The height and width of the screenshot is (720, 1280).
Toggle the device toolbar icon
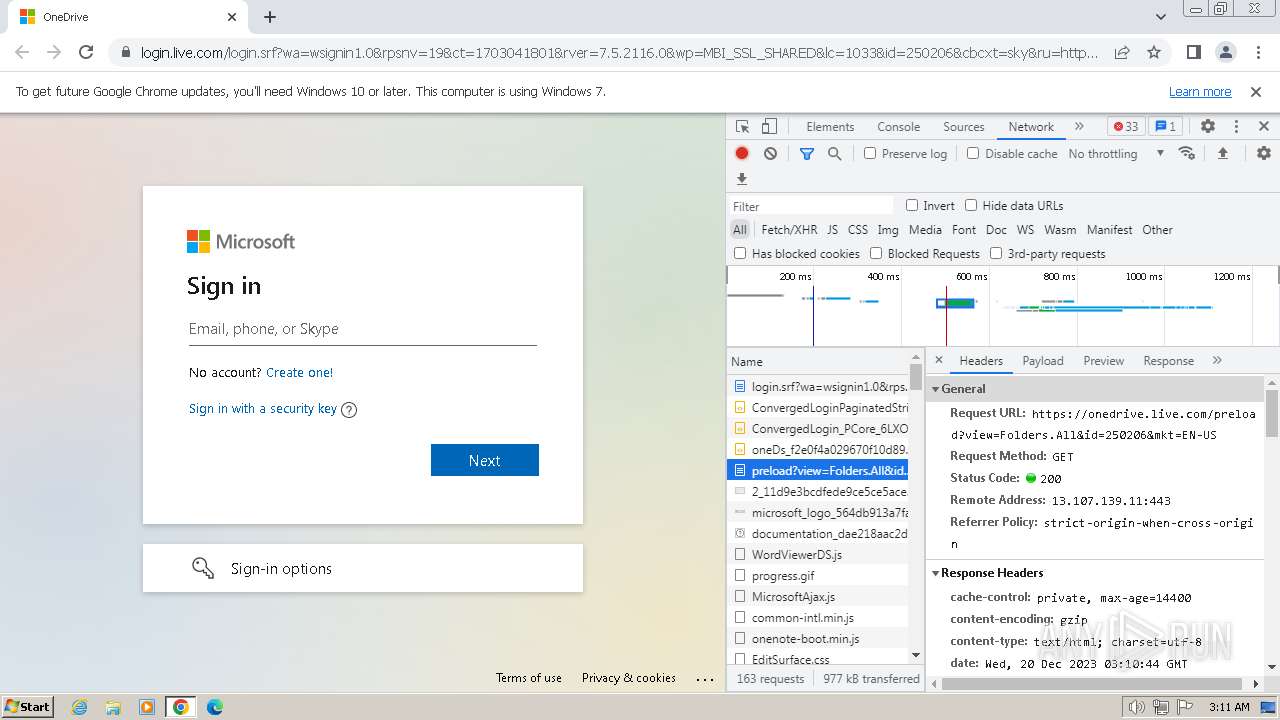point(769,127)
